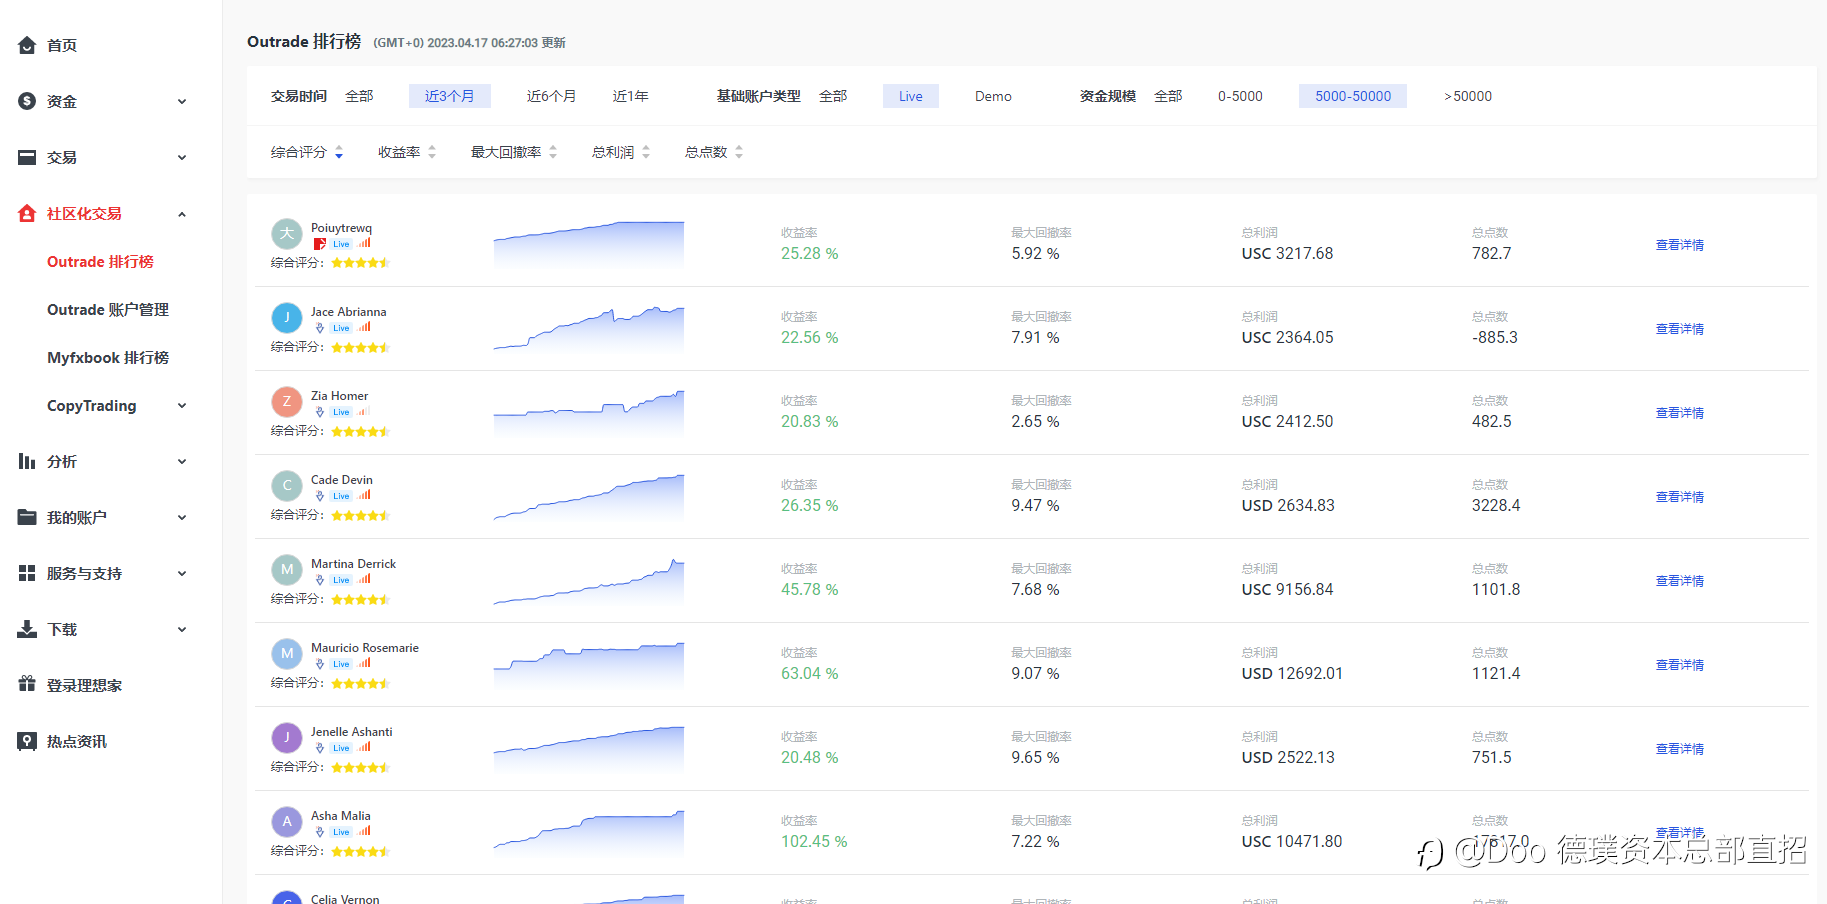Click the 下载 download icon
Viewport: 1827px width, 904px height.
click(x=27, y=629)
